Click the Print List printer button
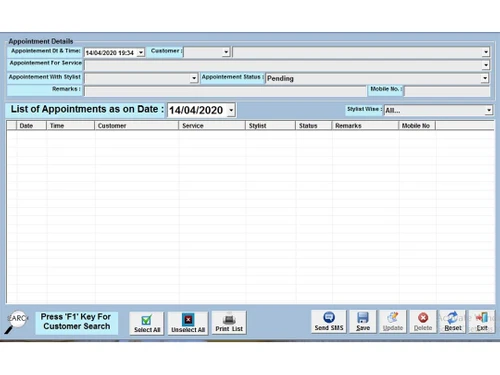This screenshot has height=375, width=500. (229, 323)
